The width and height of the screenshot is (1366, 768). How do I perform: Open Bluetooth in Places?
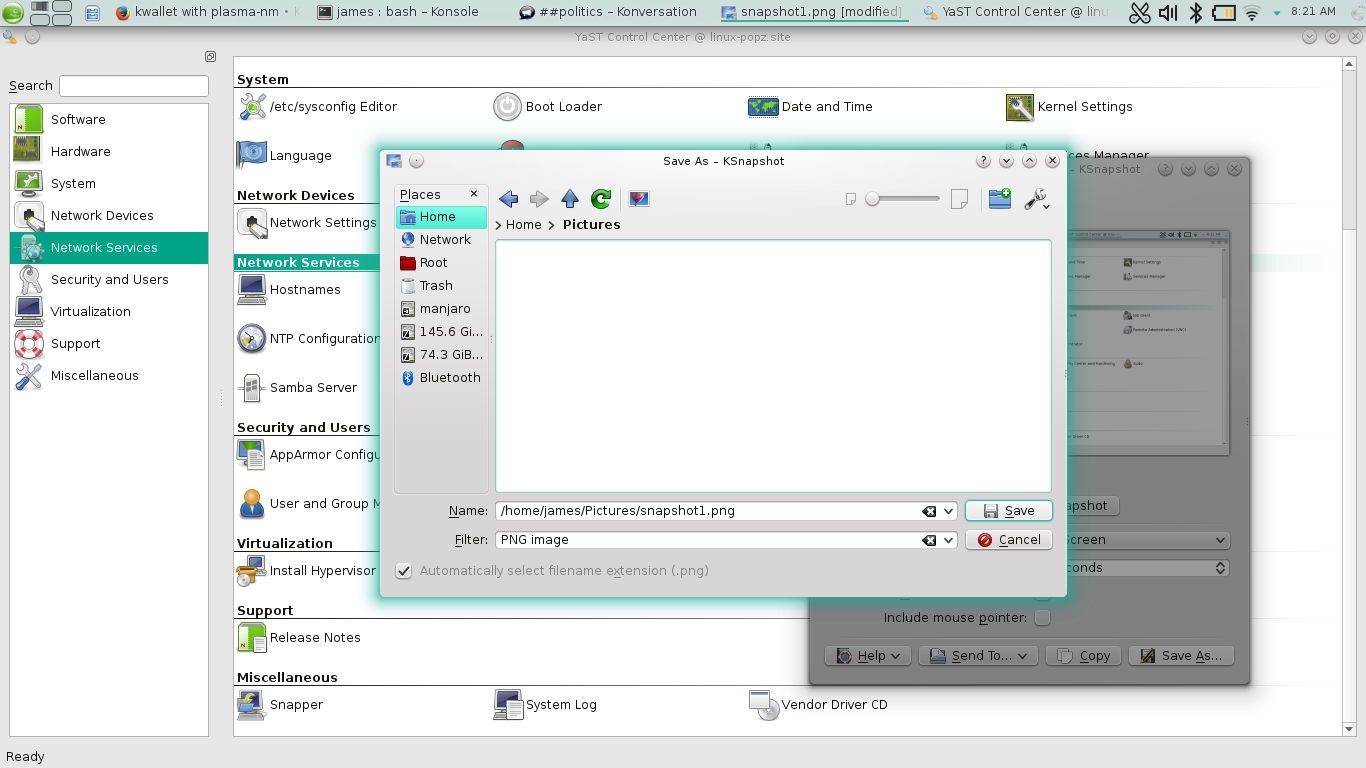[441, 378]
